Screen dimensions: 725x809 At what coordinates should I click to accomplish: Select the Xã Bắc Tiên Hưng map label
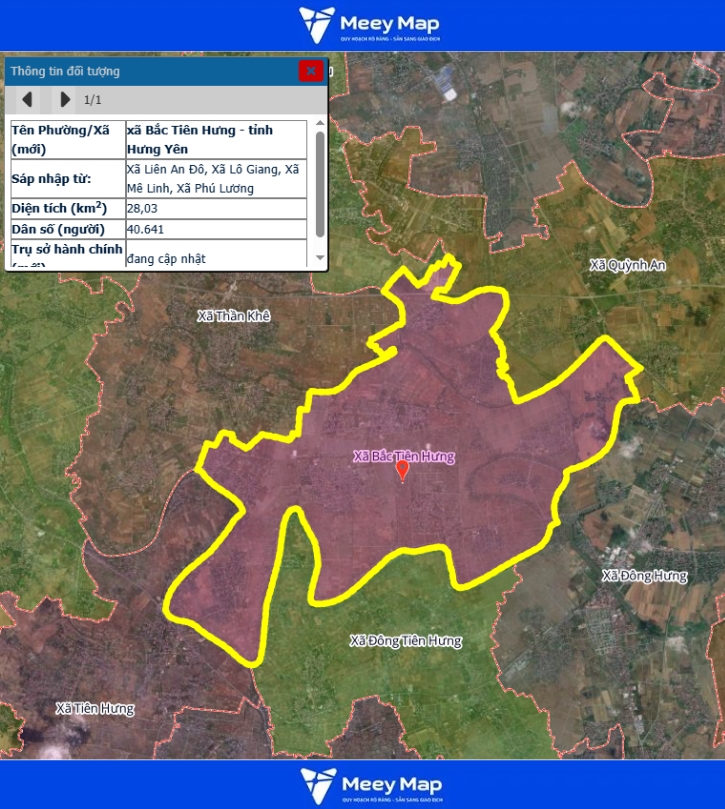(x=403, y=457)
